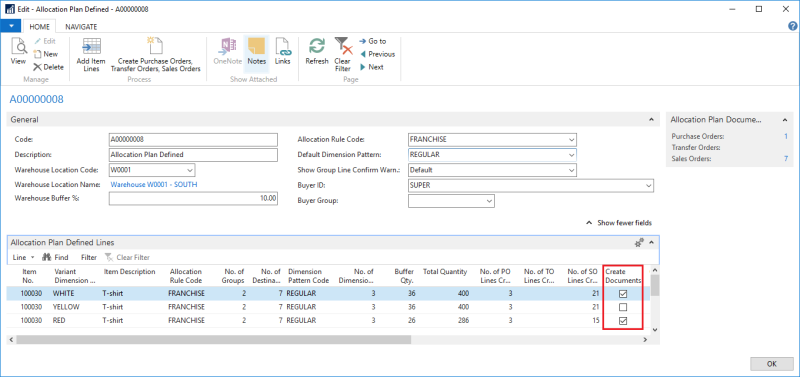Uncheck Create Documents for WHITE row
This screenshot has height=377, width=800.
pos(622,294)
